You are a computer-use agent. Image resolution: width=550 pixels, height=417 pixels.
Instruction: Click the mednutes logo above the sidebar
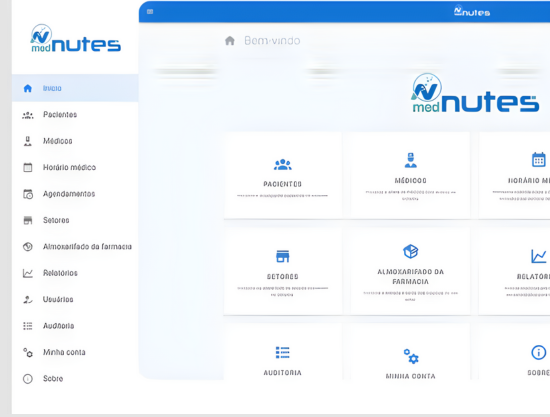coord(75,39)
